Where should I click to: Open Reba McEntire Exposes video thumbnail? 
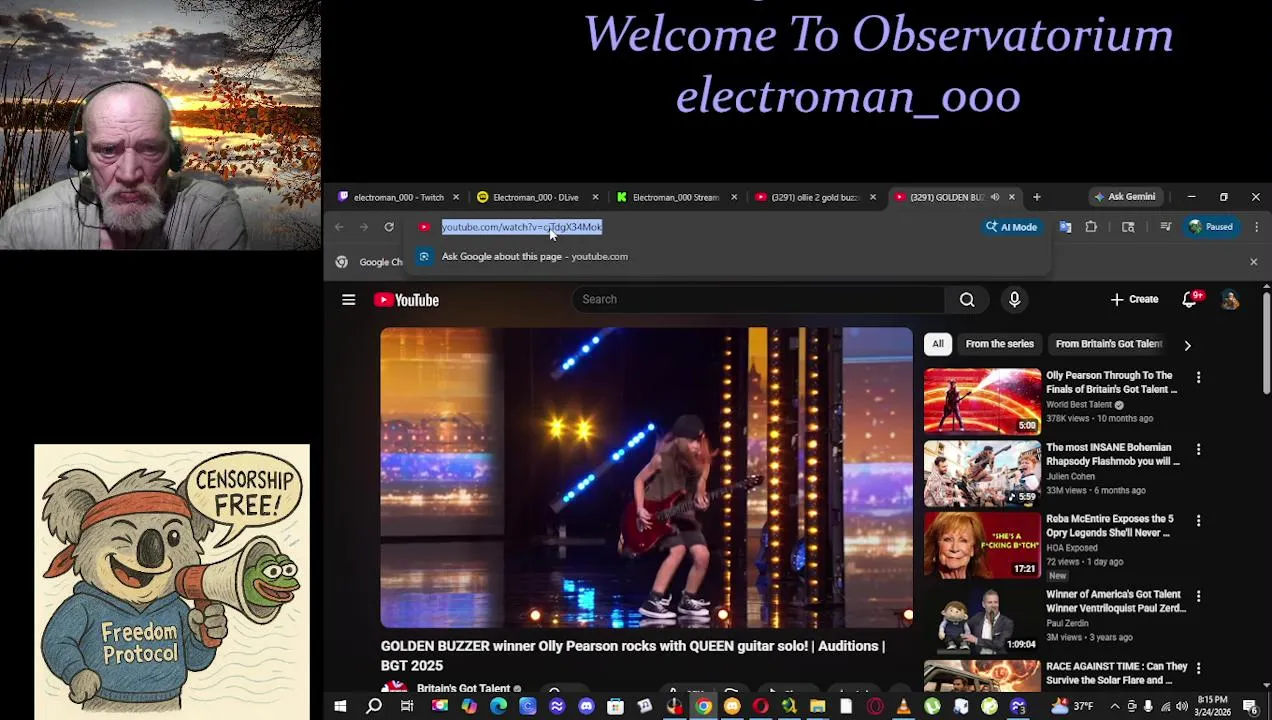tap(982, 545)
